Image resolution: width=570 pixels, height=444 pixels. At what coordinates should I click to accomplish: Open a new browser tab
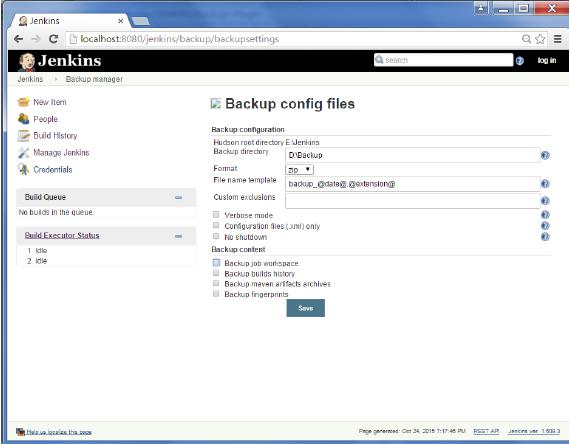click(x=141, y=21)
